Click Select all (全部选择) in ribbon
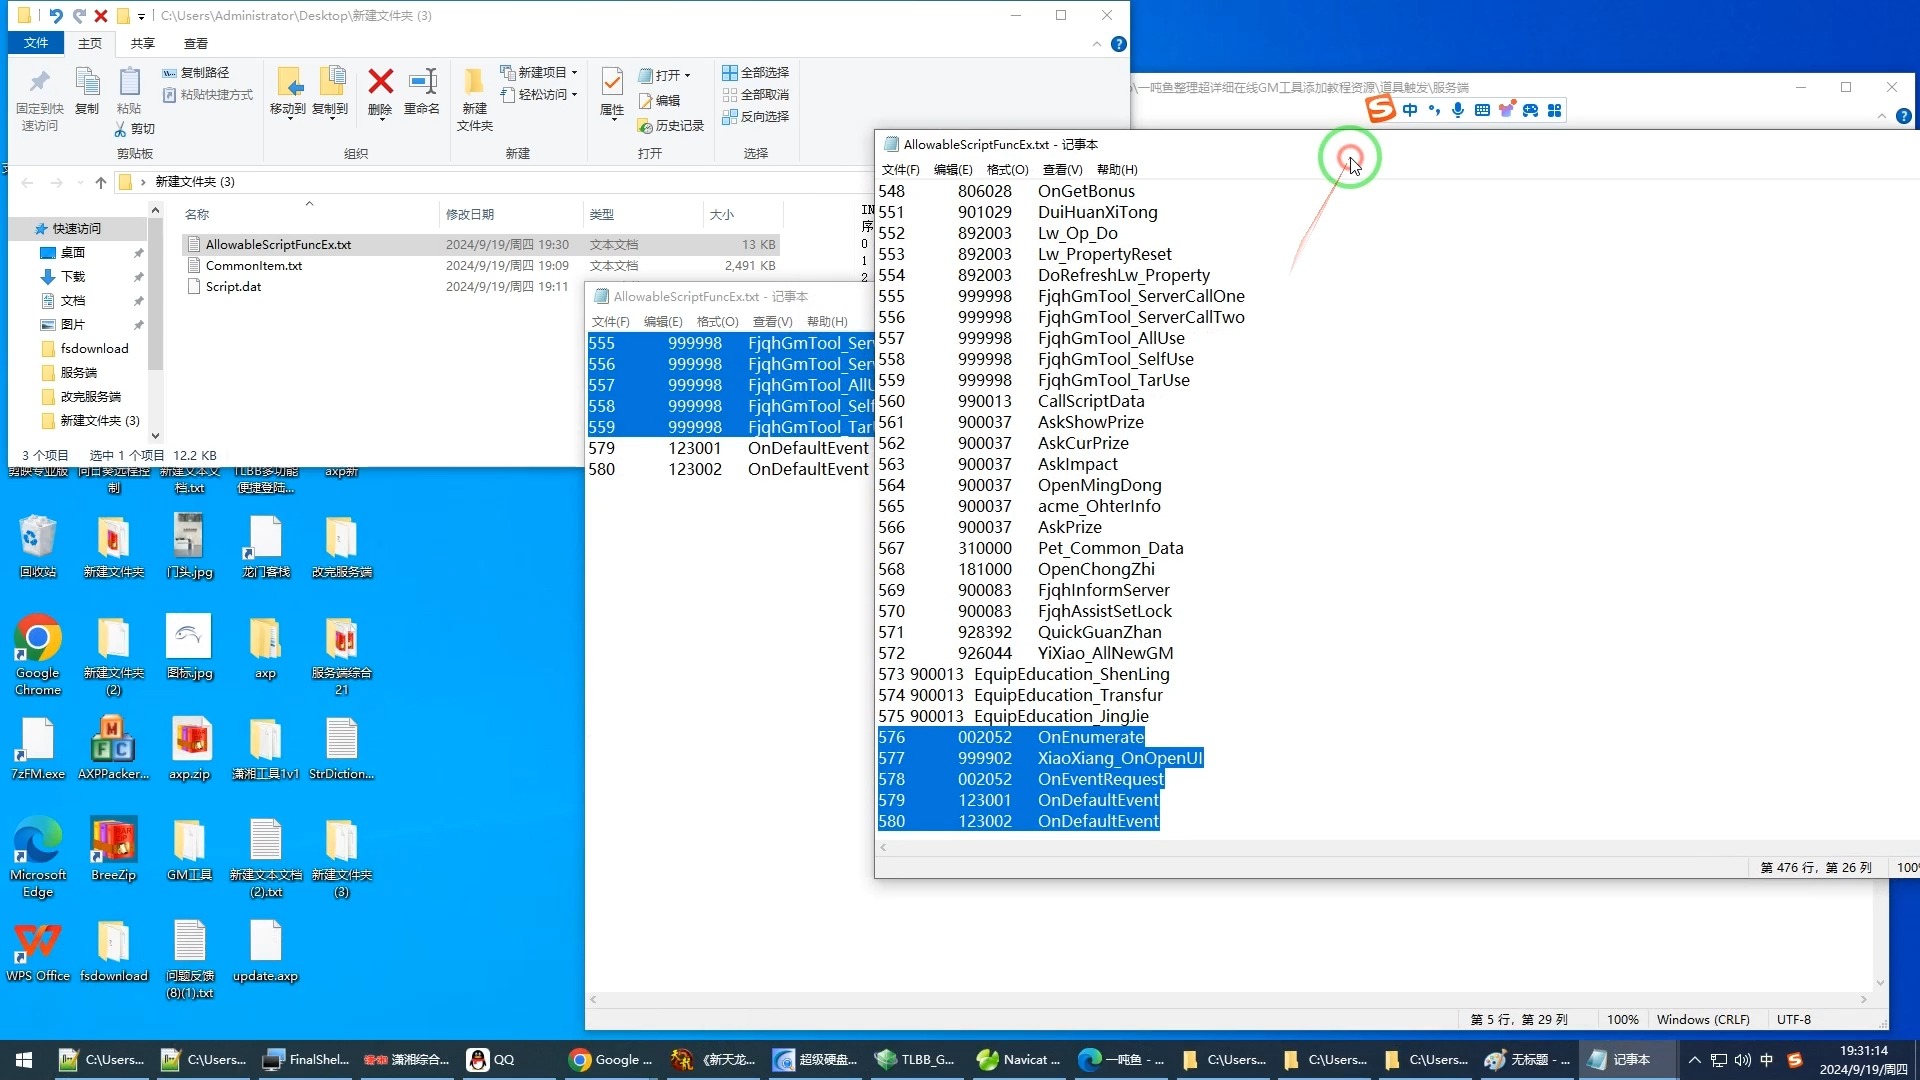1920x1080 pixels. click(756, 72)
